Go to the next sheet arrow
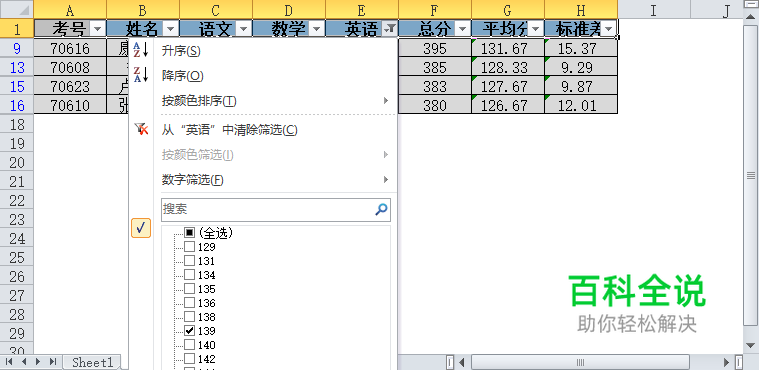759x370 pixels. (38, 362)
